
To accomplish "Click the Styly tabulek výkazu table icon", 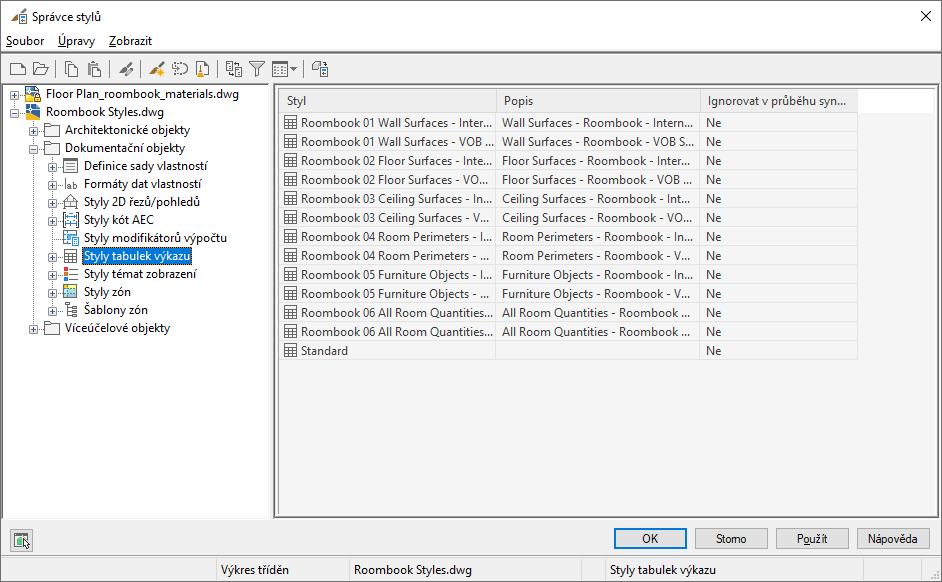I will pyautogui.click(x=70, y=256).
